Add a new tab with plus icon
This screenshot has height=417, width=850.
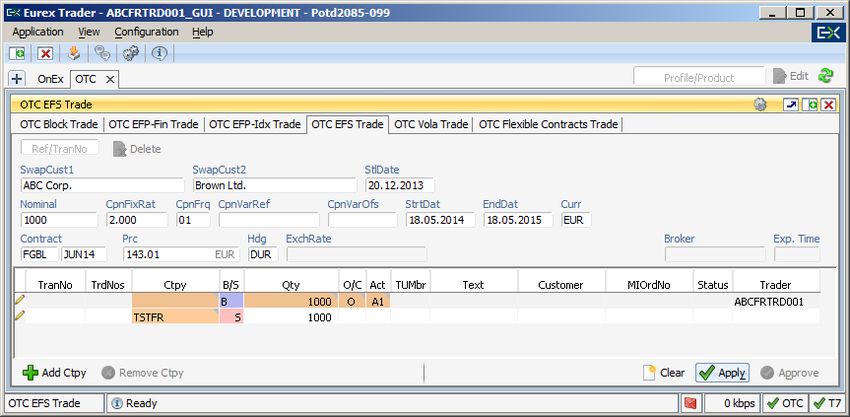tap(17, 79)
